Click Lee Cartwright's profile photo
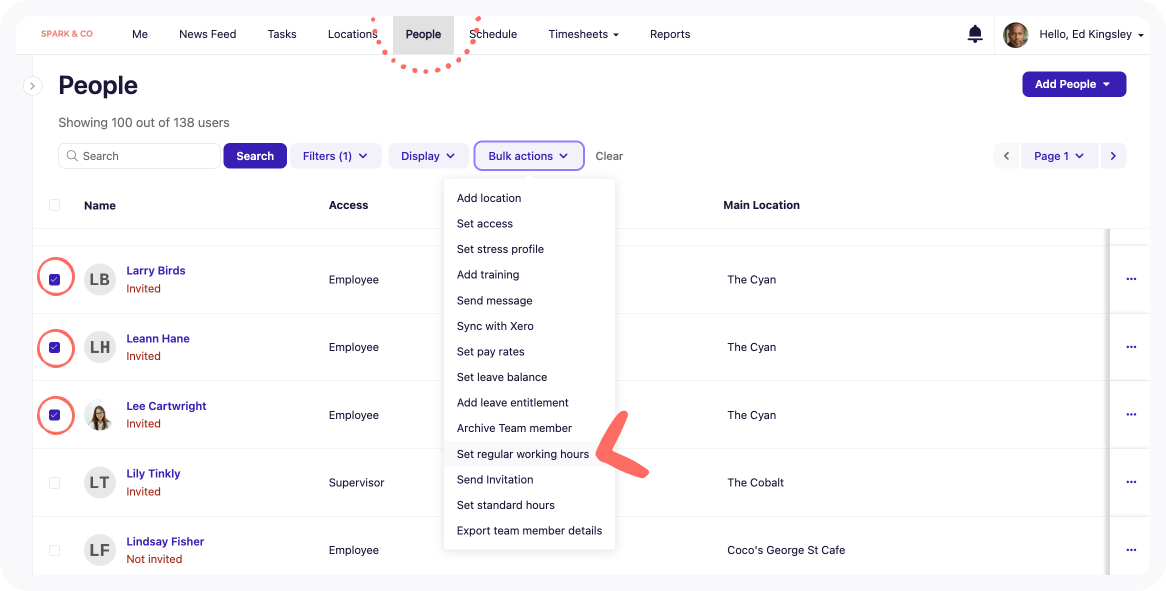The image size is (1166, 591). tap(99, 415)
